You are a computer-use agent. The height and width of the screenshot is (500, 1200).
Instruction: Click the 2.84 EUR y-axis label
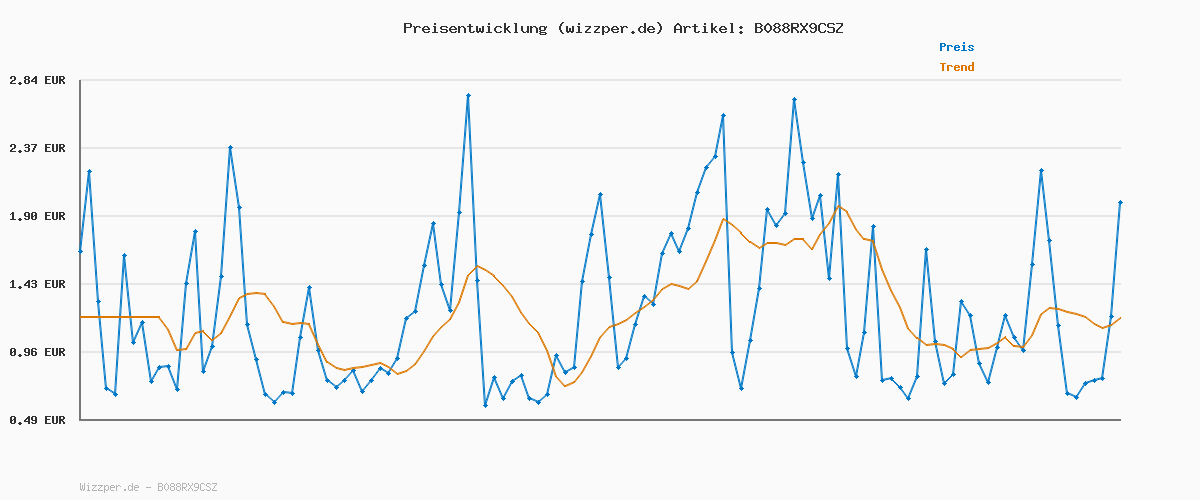(x=37, y=80)
